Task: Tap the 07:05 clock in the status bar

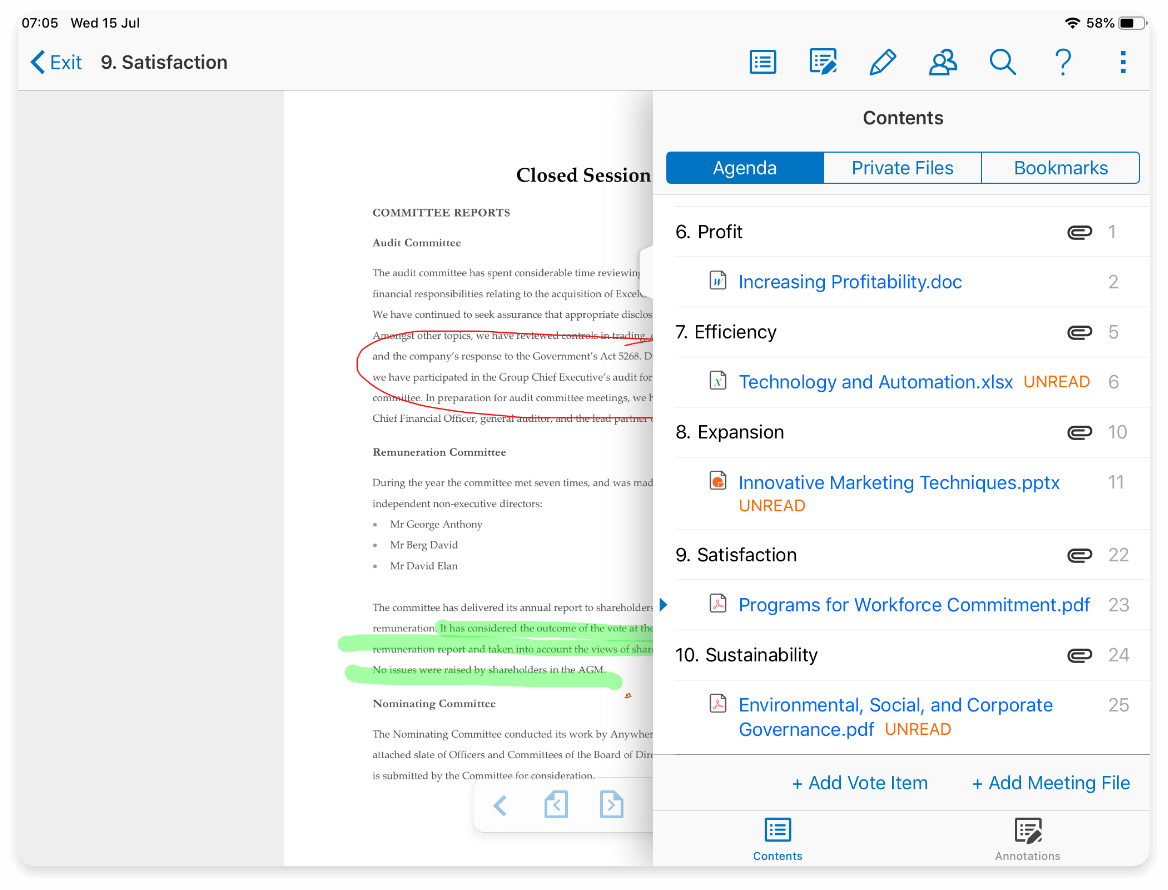Action: pyautogui.click(x=39, y=23)
